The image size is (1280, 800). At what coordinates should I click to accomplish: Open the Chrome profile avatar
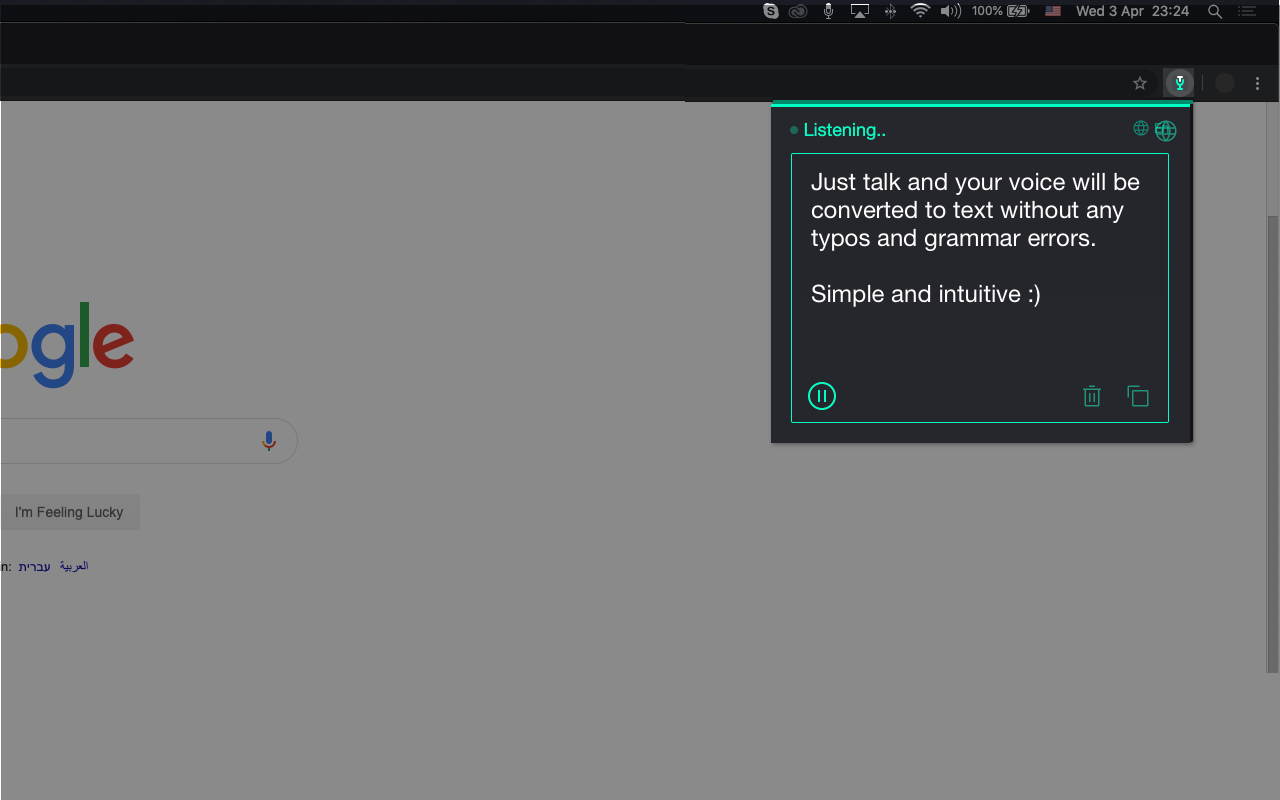tap(1225, 84)
